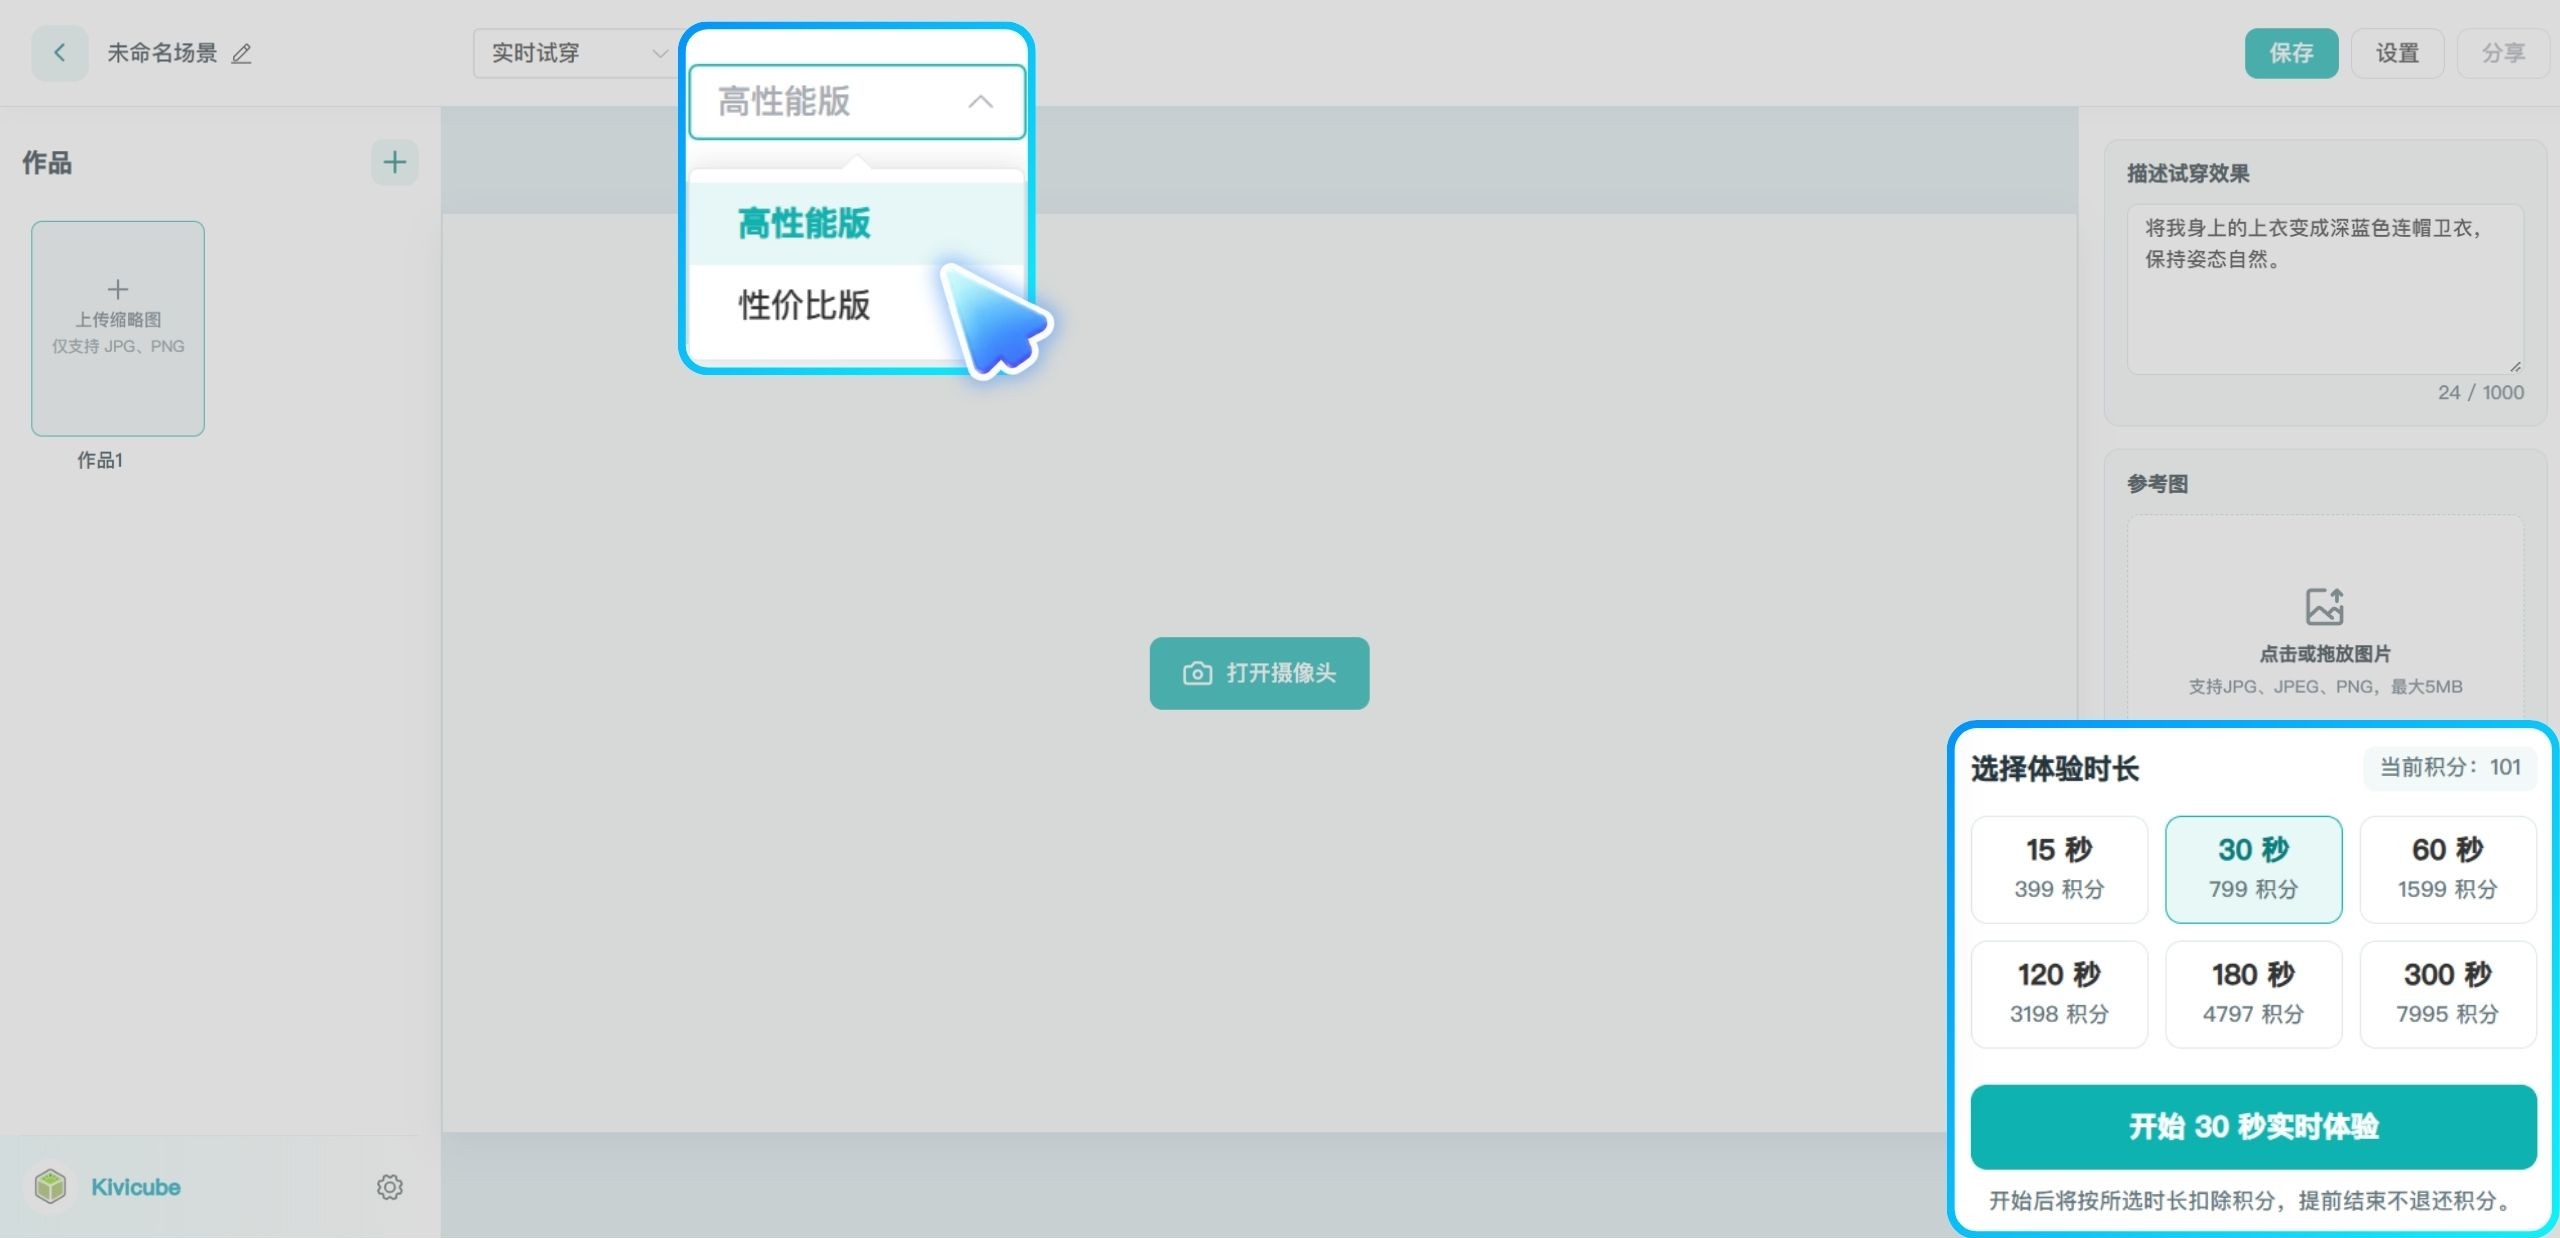This screenshot has width=2560, height=1238.
Task: Select 180 秒 duration option
Action: click(2253, 994)
